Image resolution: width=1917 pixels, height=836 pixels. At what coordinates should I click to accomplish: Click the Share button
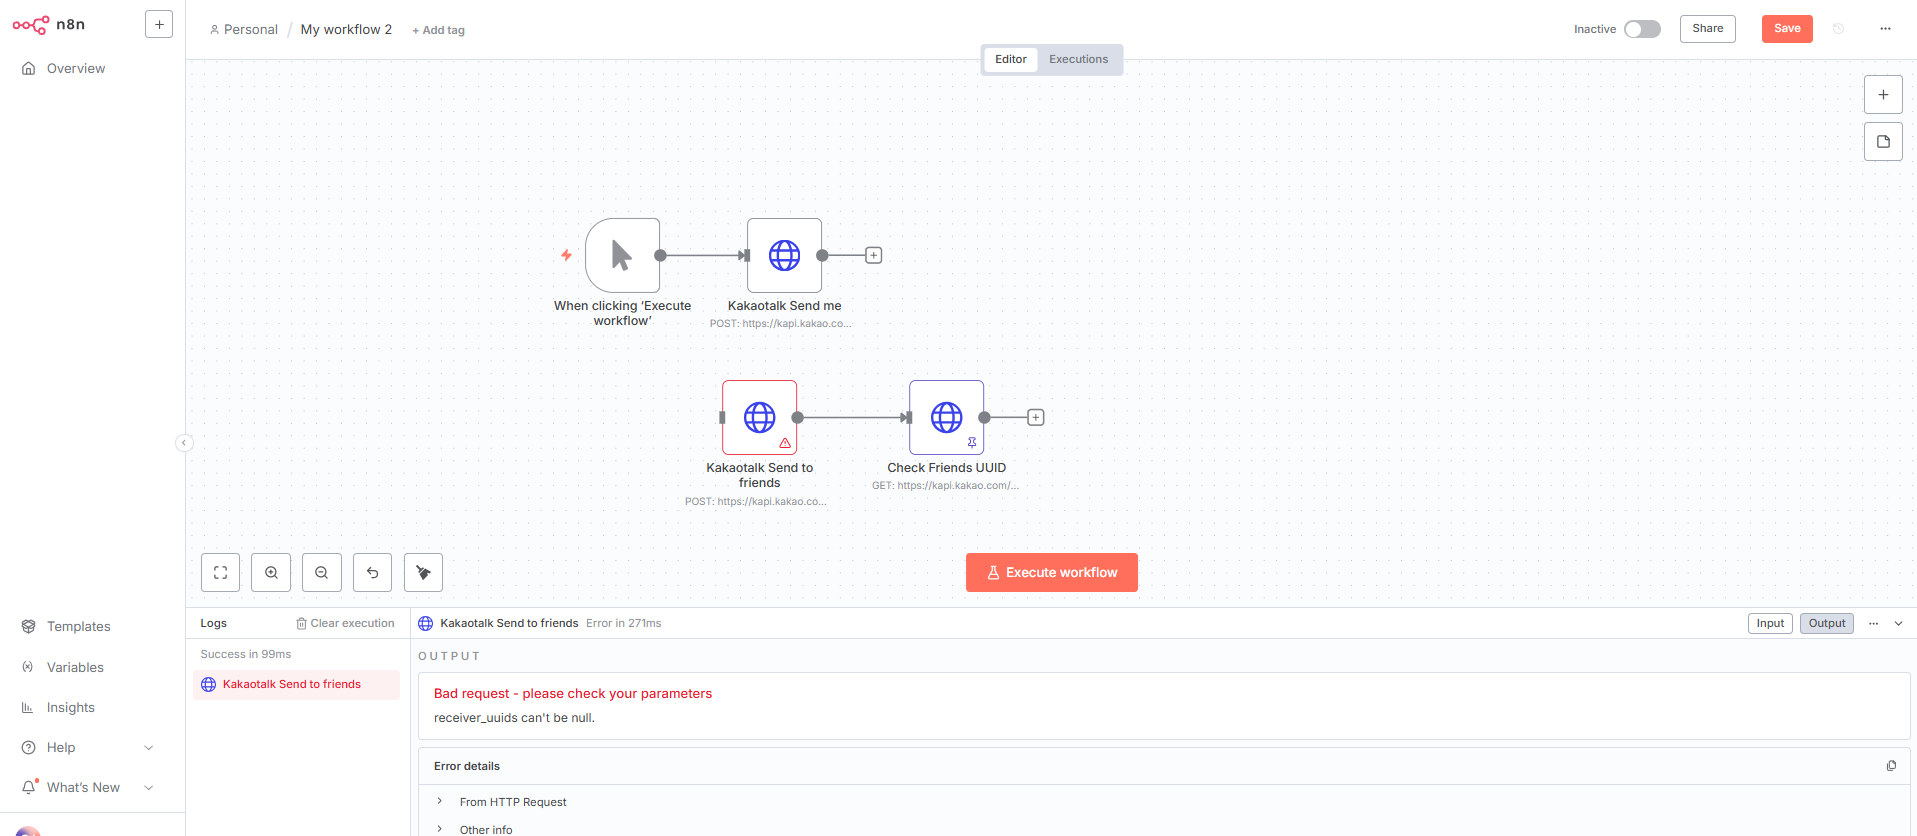1707,28
